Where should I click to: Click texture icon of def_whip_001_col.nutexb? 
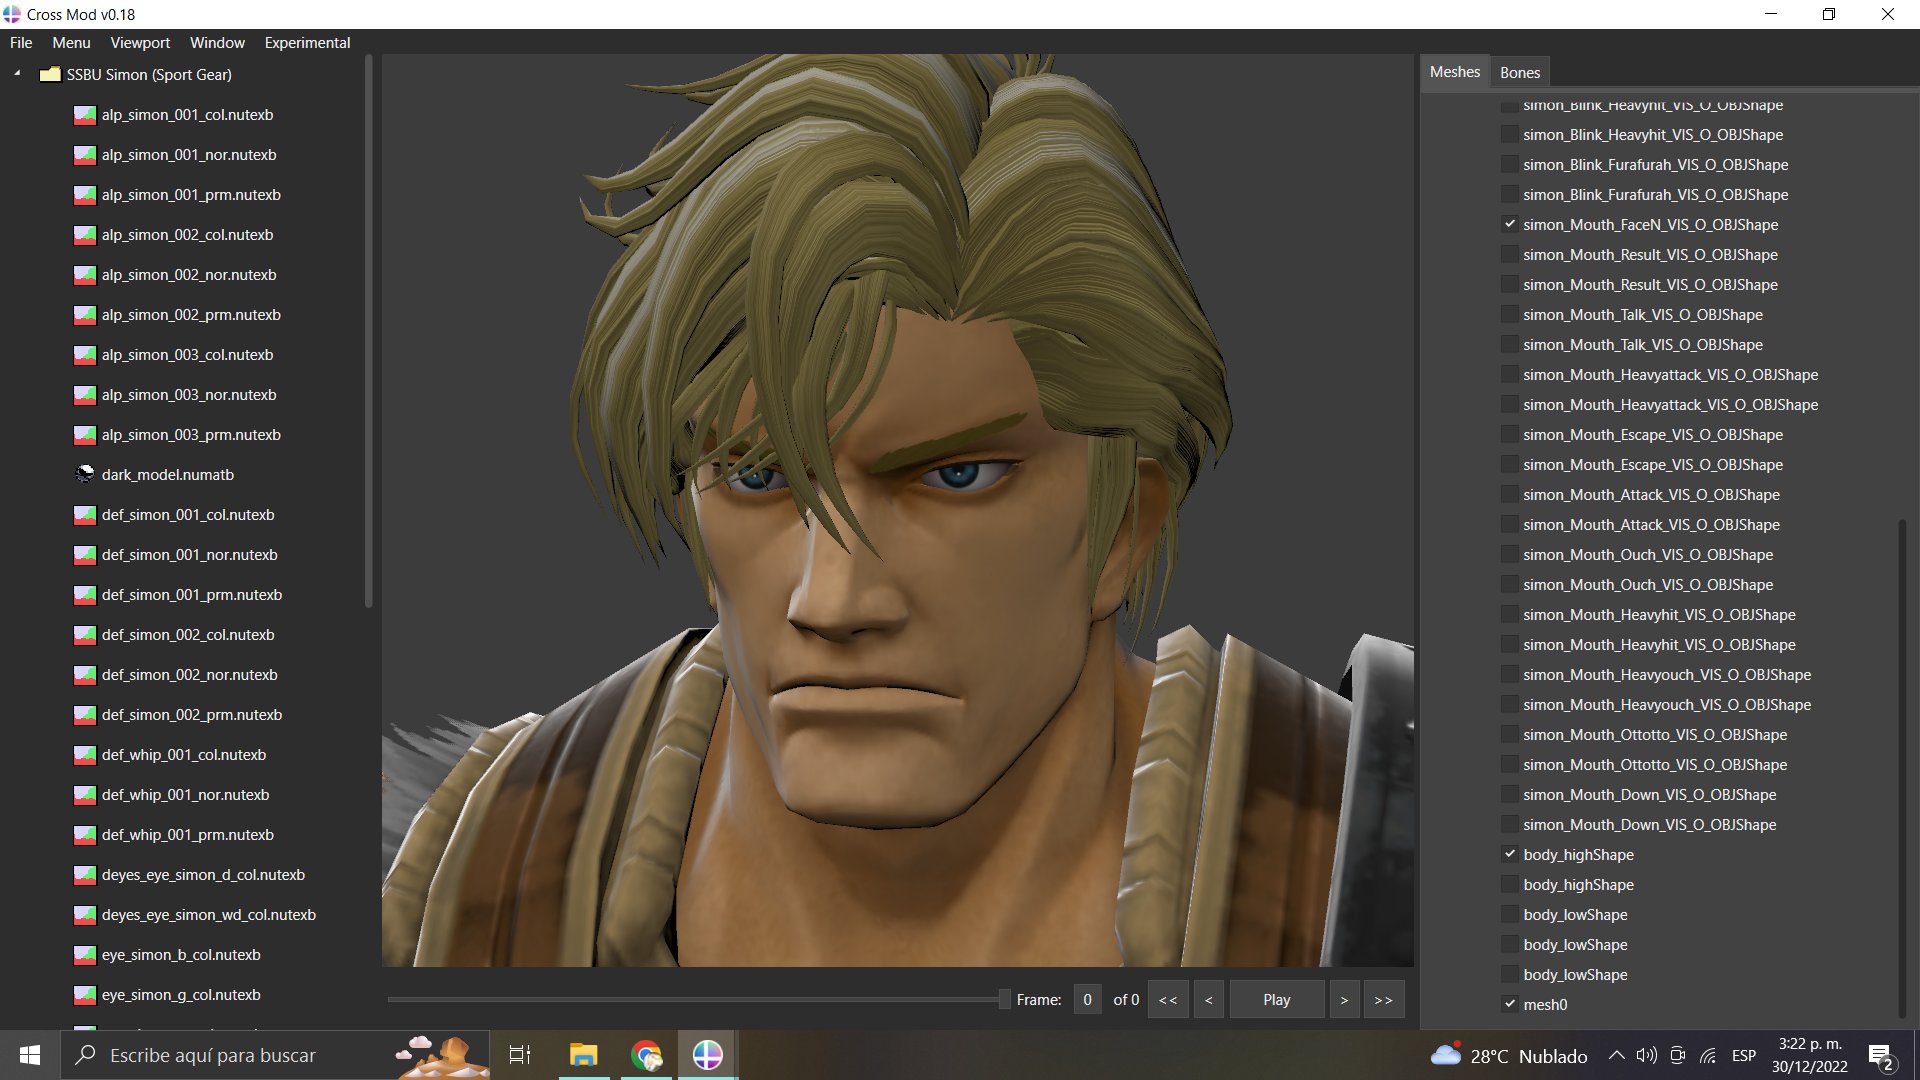pos(85,755)
